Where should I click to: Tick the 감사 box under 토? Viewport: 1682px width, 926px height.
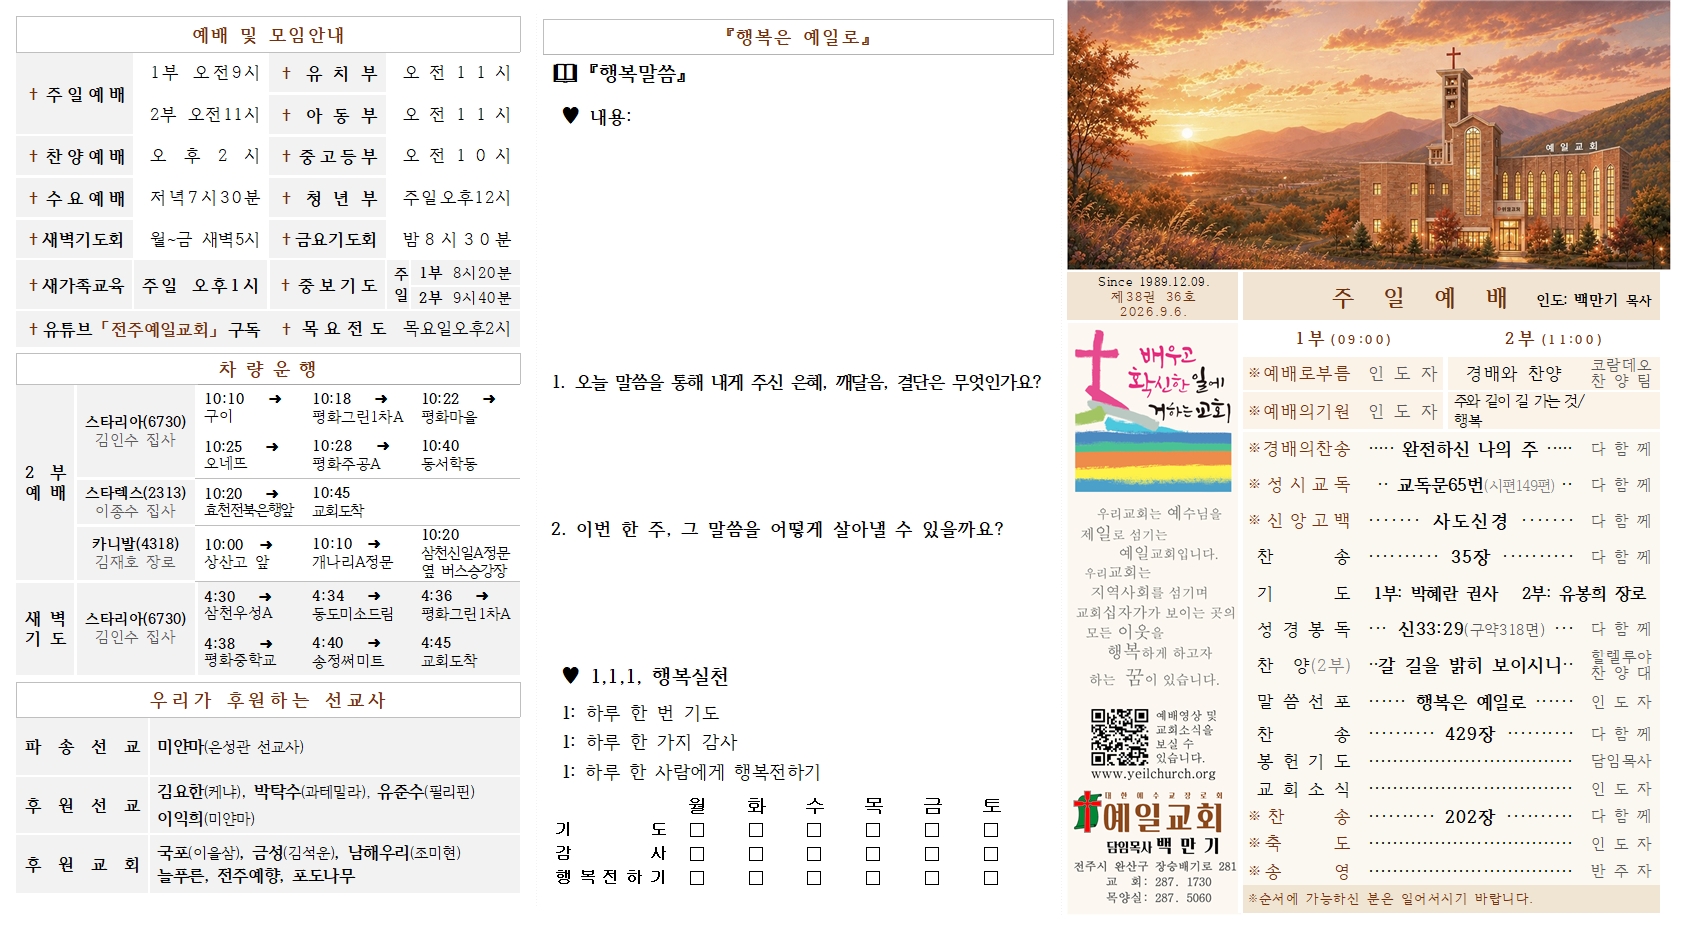click(991, 854)
